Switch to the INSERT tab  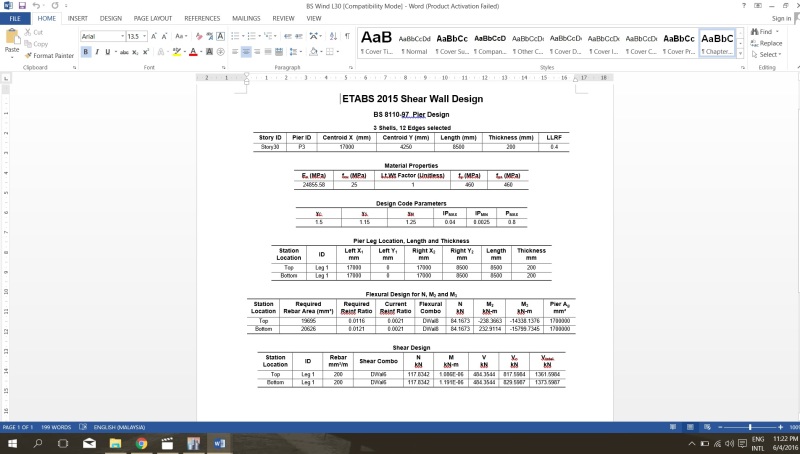78,18
